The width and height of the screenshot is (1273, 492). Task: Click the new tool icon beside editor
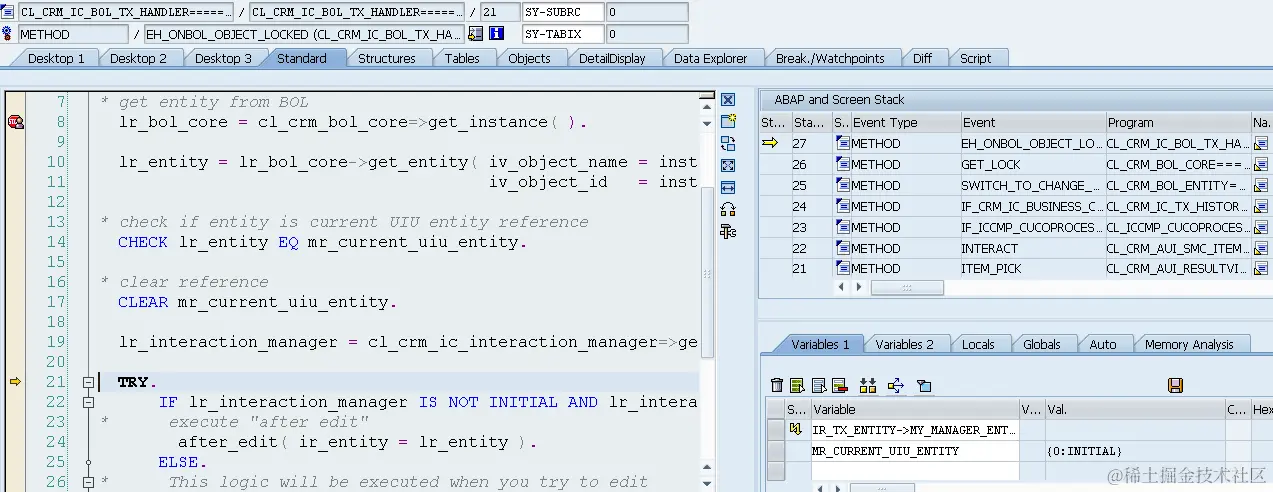(728, 121)
